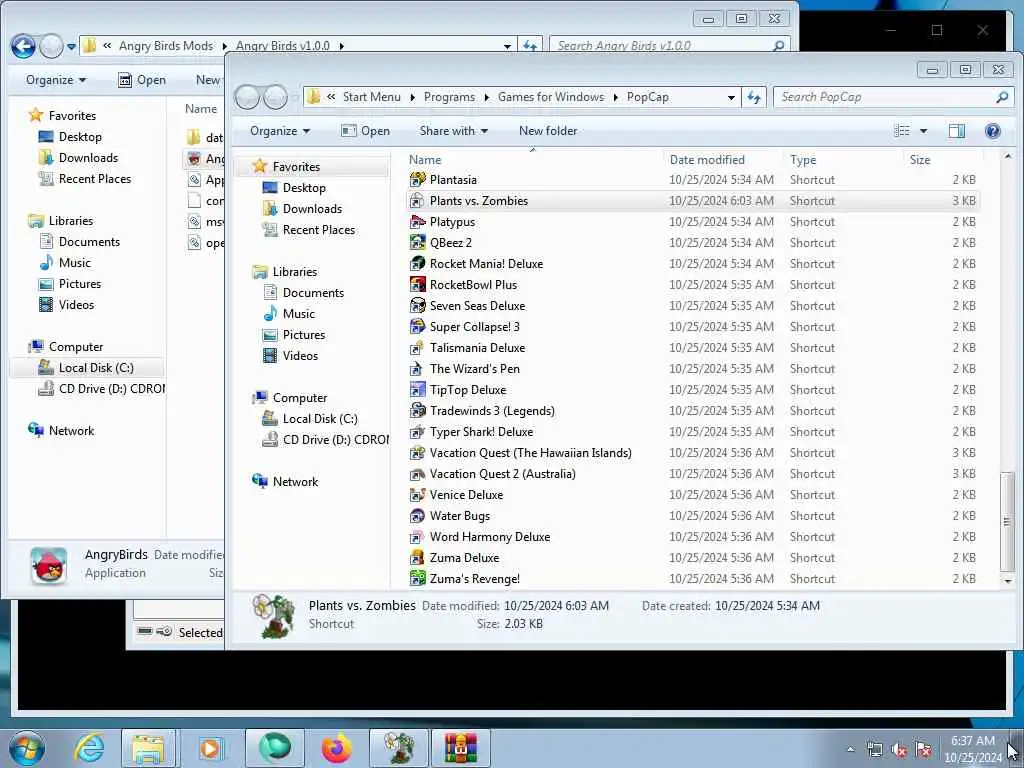Click the Water Bugs icon
1024x768 pixels.
(x=417, y=516)
